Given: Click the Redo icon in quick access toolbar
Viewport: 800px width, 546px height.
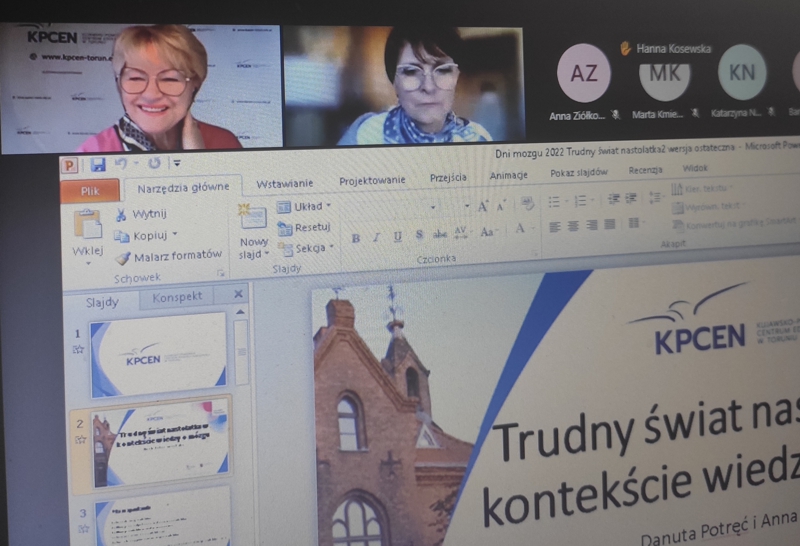Looking at the screenshot, I should (x=154, y=163).
